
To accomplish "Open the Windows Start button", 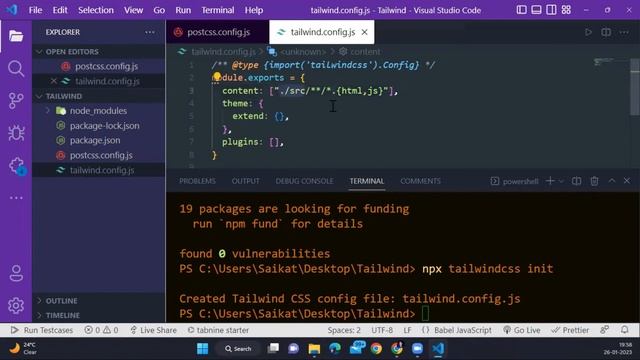I will coord(202,349).
